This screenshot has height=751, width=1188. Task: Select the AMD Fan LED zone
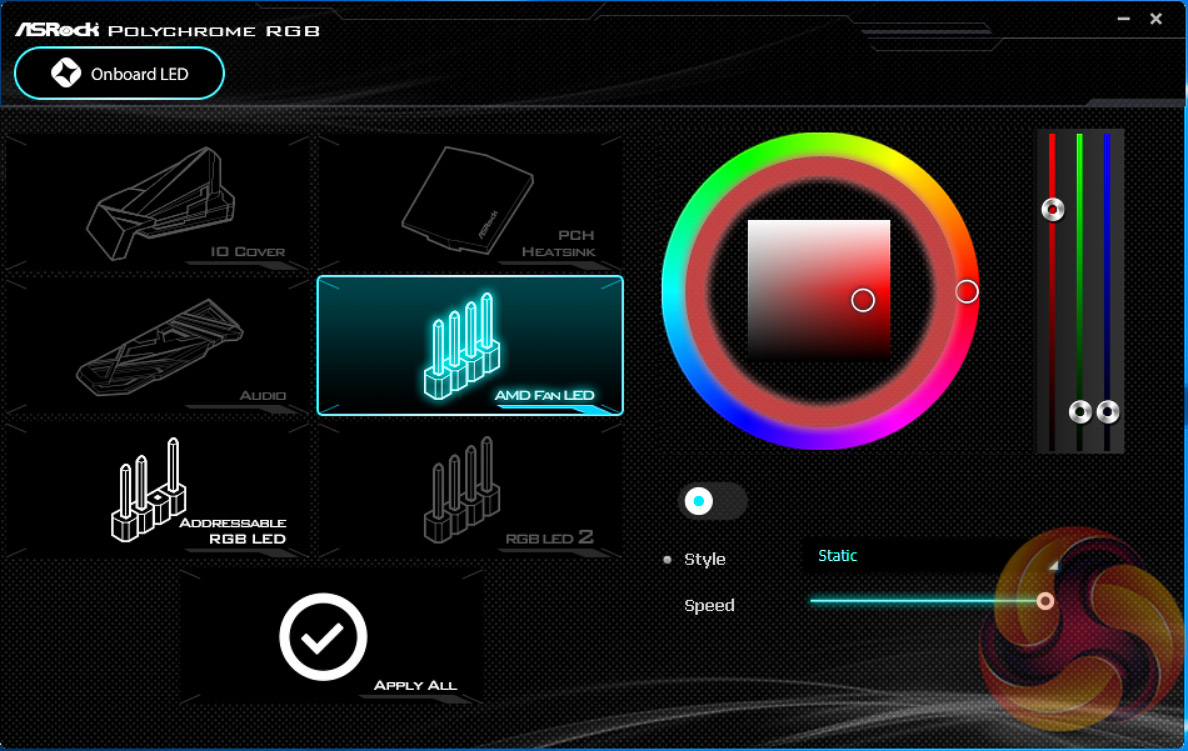470,346
